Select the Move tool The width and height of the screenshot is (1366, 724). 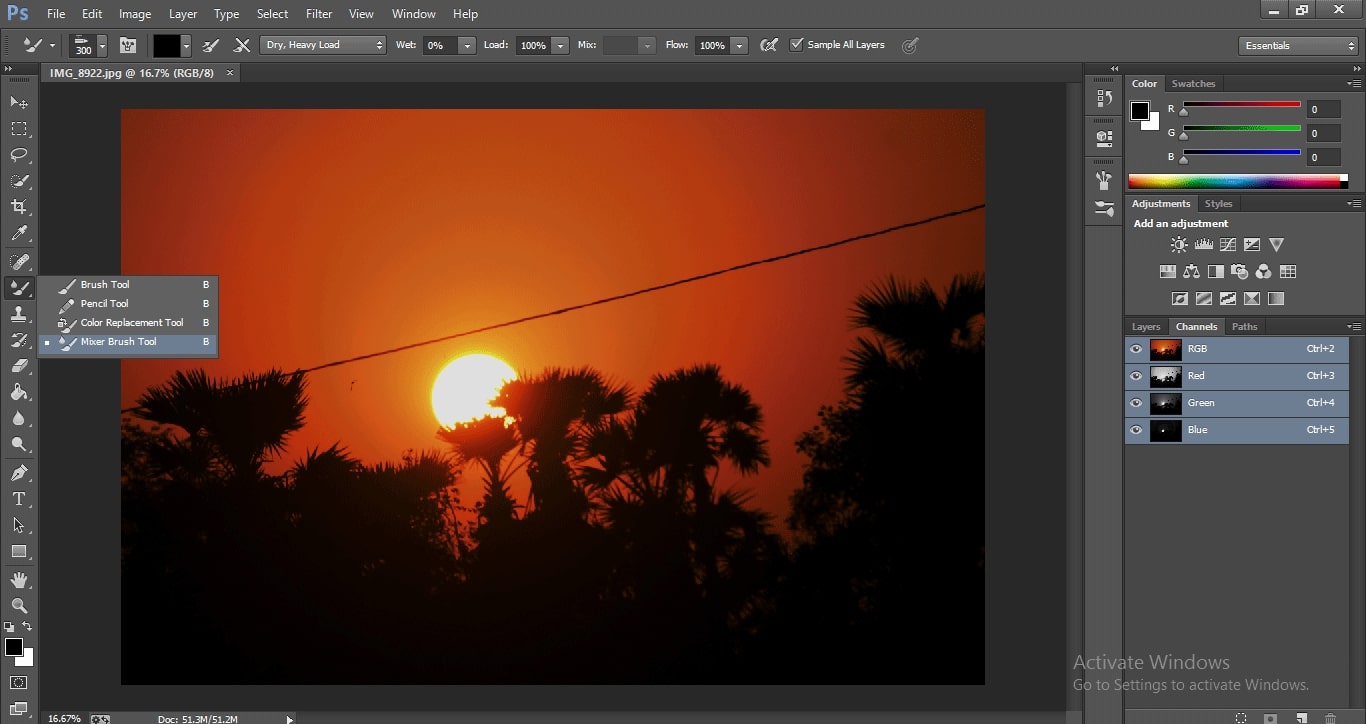tap(19, 103)
